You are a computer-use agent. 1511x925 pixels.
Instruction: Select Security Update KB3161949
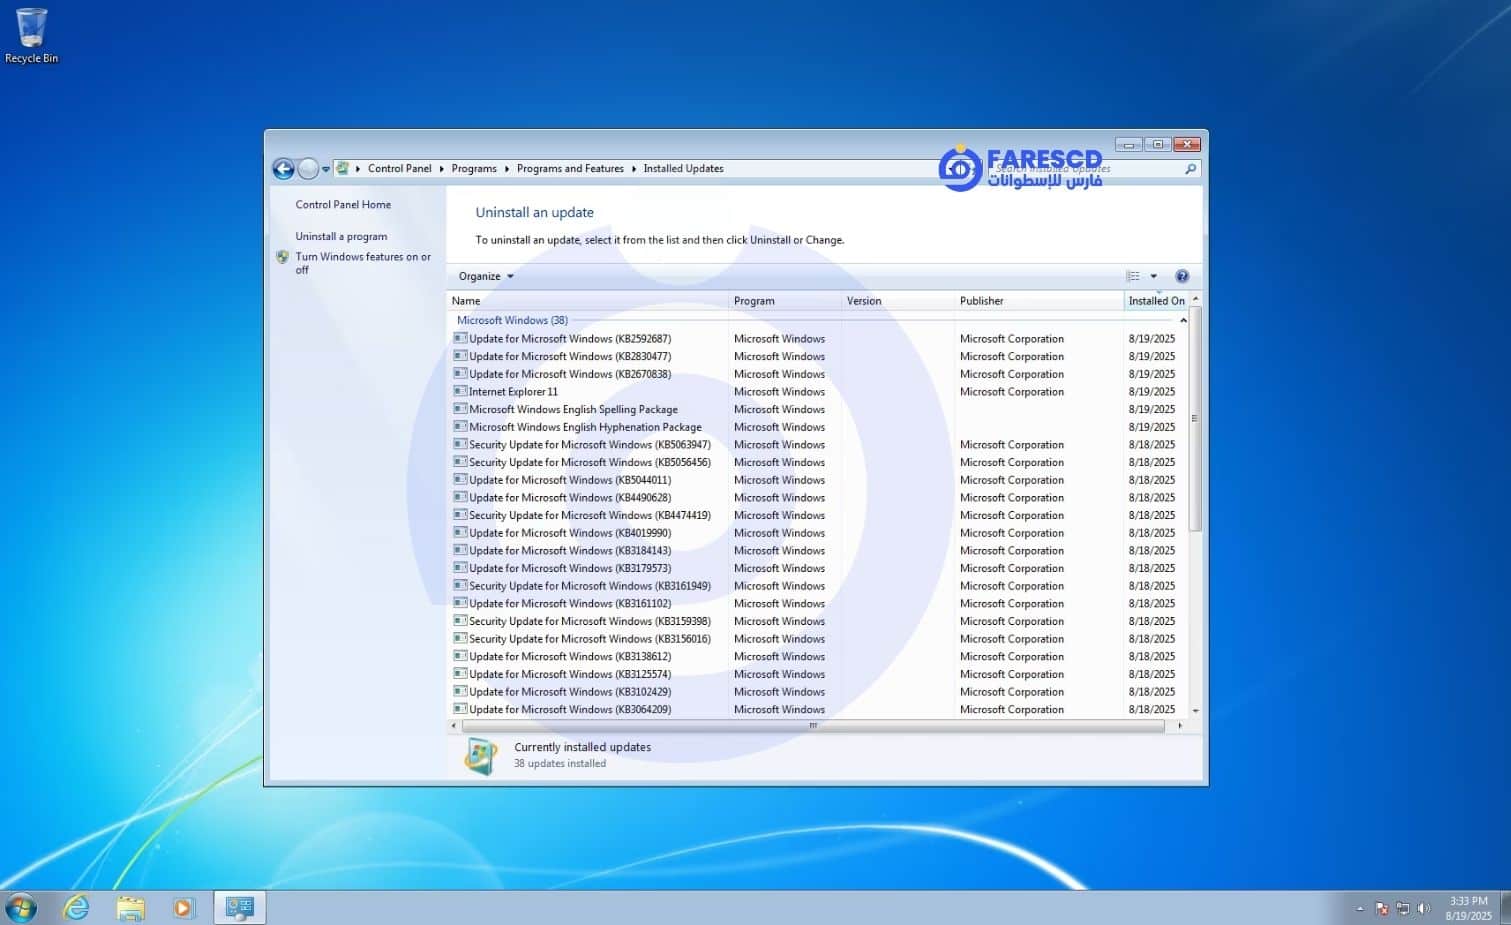pos(817,586)
